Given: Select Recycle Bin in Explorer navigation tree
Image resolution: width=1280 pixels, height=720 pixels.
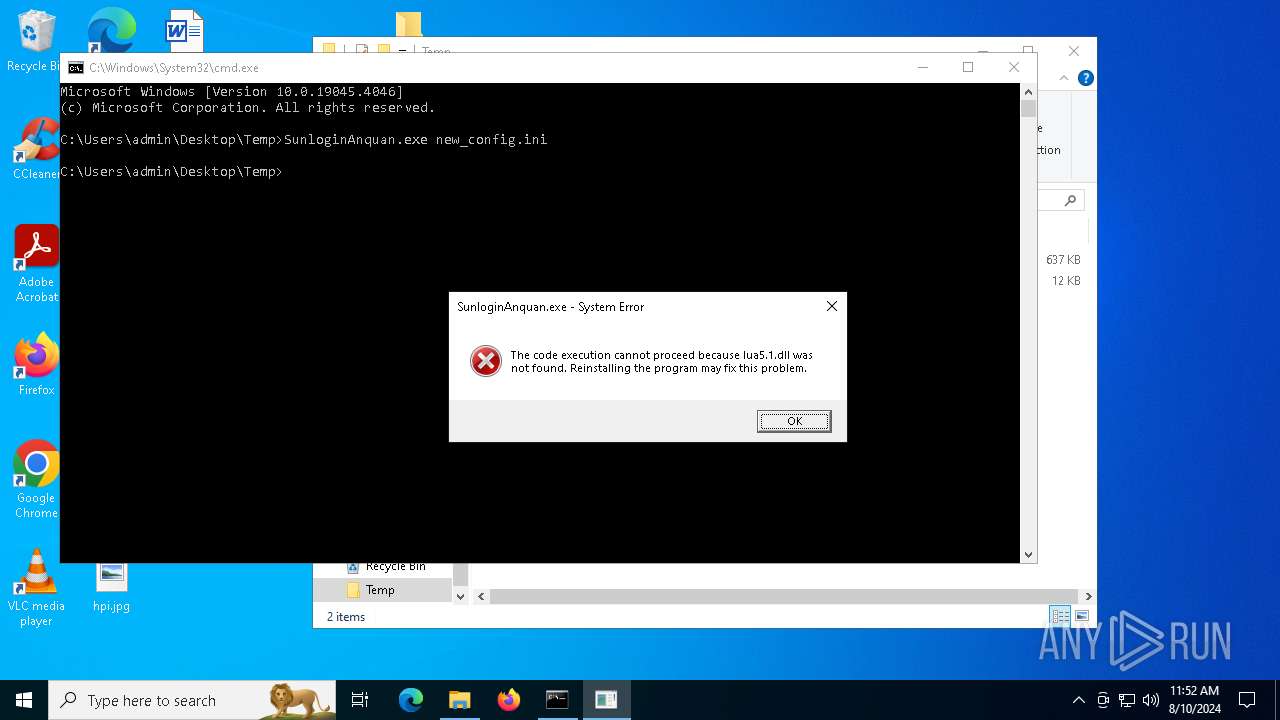Looking at the screenshot, I should (x=395, y=567).
